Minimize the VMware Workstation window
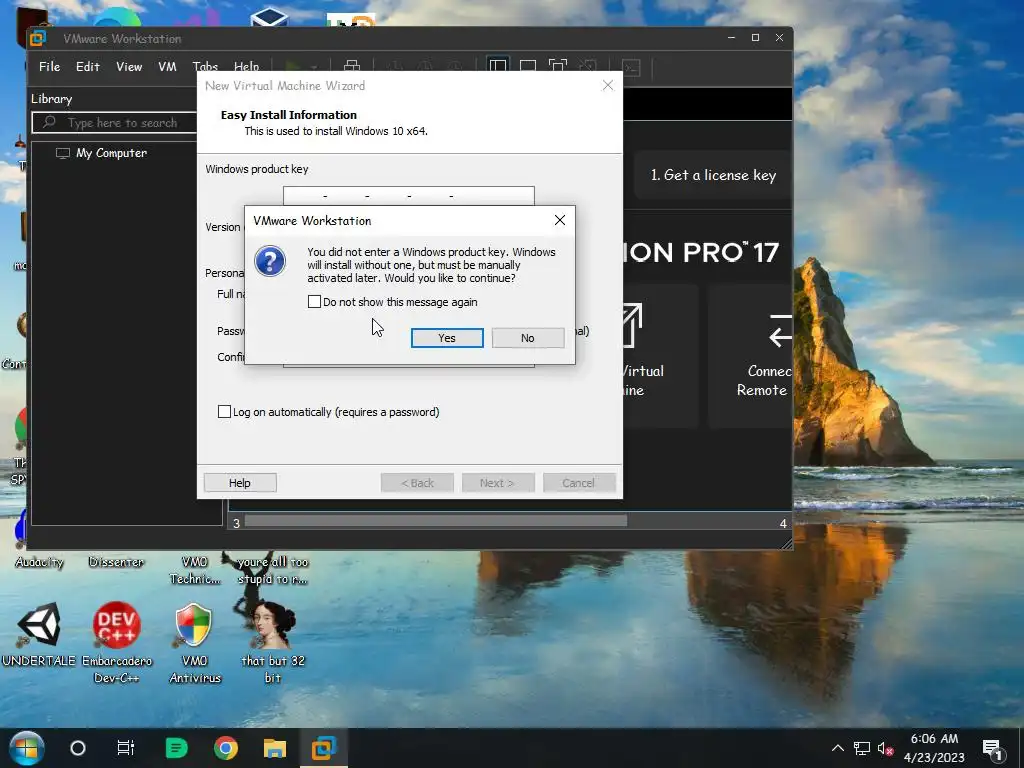The image size is (1024, 768). (x=731, y=38)
